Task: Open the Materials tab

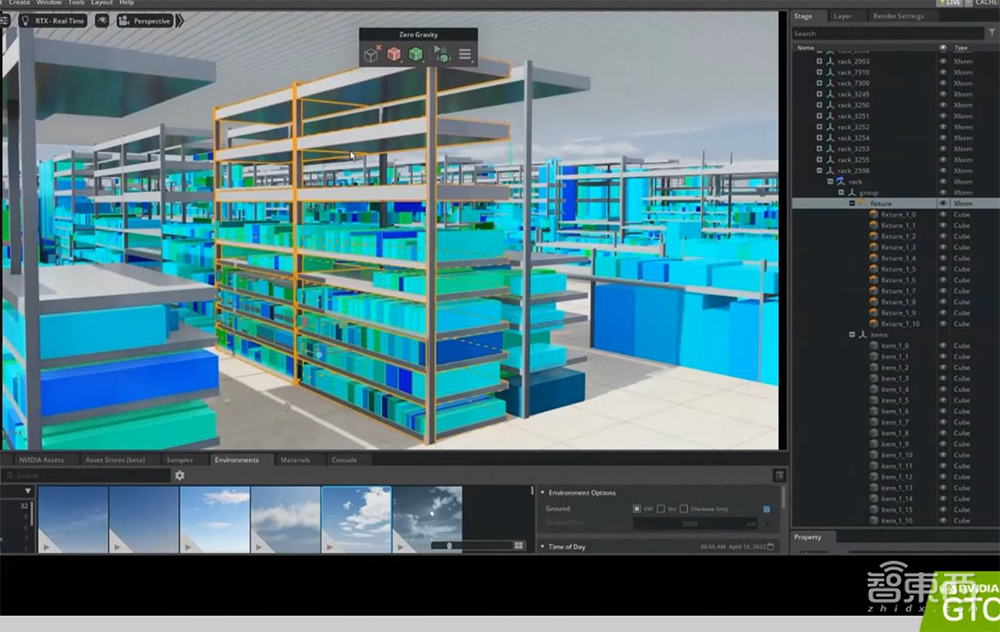Action: (295, 460)
